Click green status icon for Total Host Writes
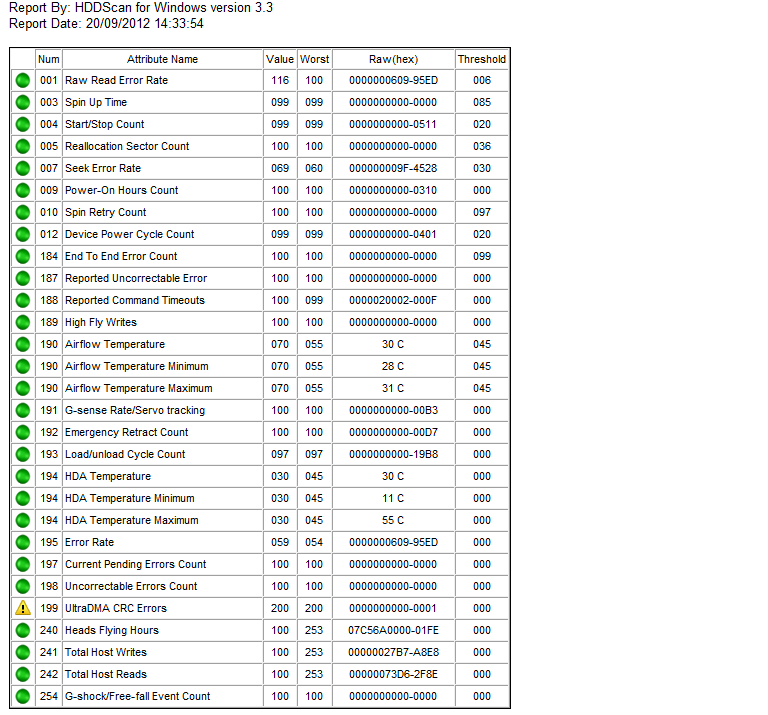The height and width of the screenshot is (715, 768). pos(23,652)
